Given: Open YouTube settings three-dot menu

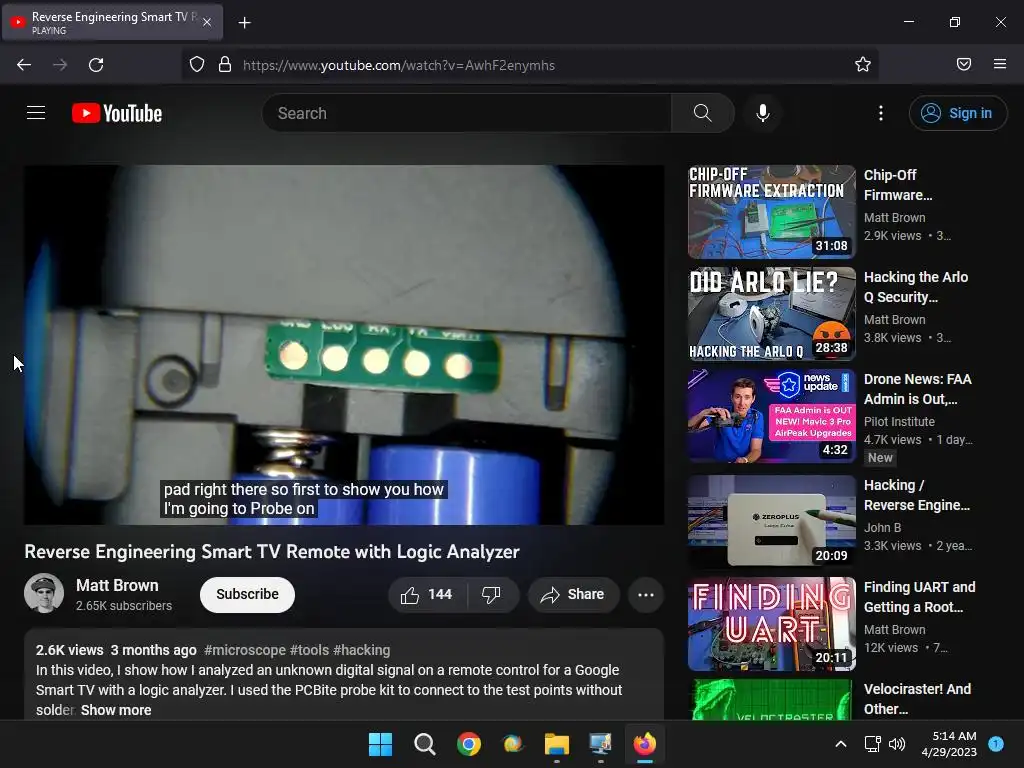Looking at the screenshot, I should click(x=880, y=113).
